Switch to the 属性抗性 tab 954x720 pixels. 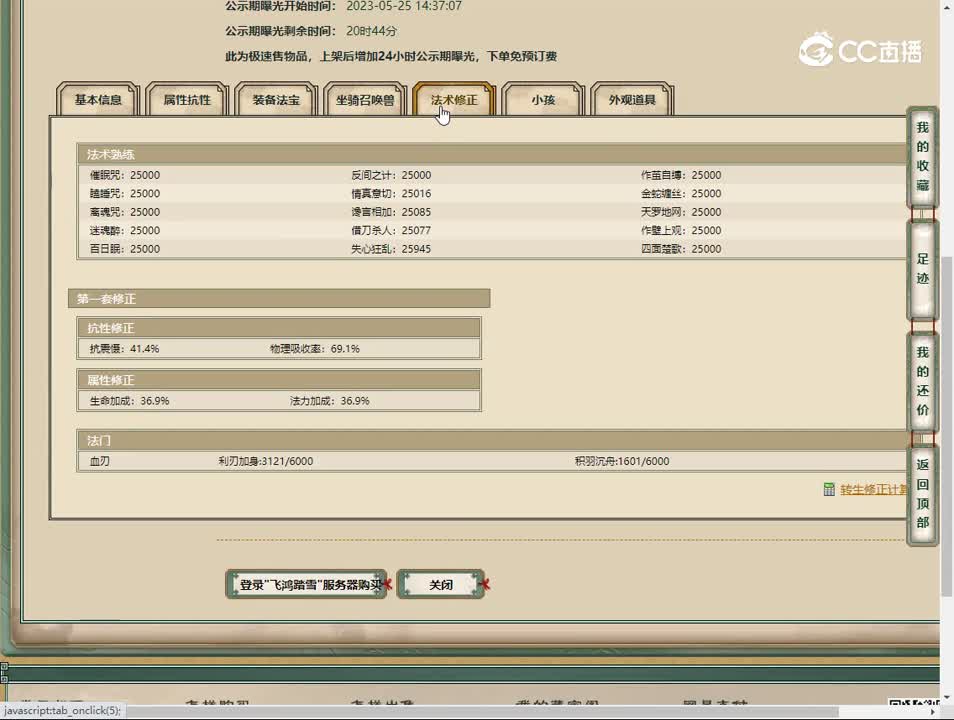187,100
